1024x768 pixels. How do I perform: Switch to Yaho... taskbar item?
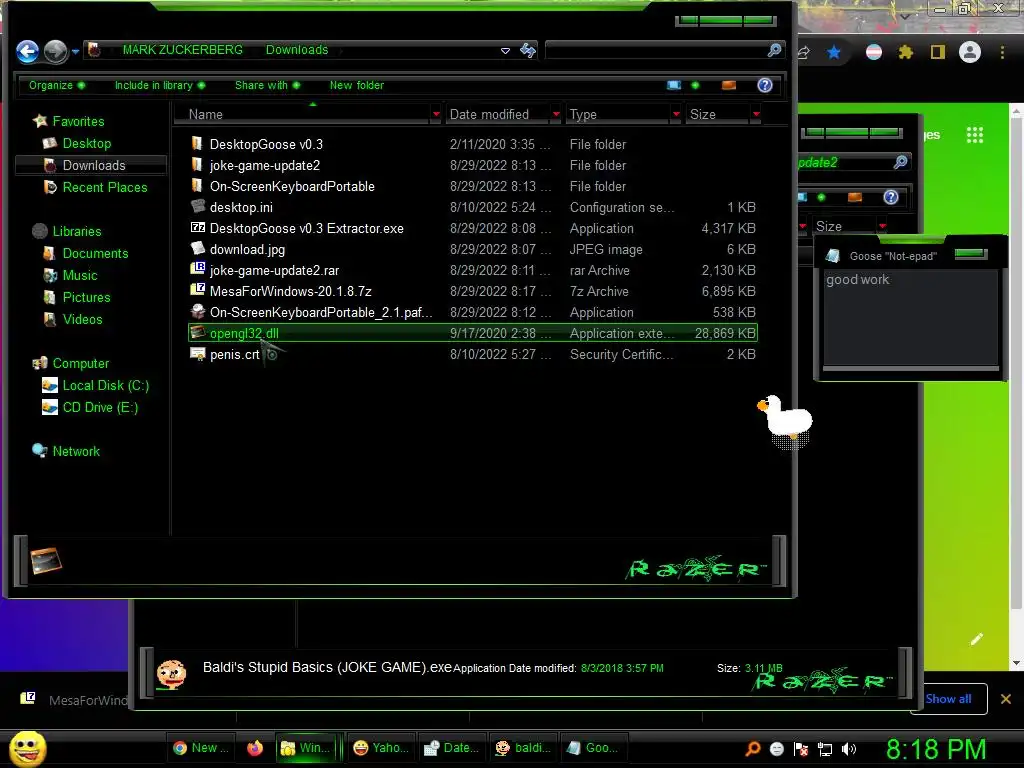pos(381,748)
